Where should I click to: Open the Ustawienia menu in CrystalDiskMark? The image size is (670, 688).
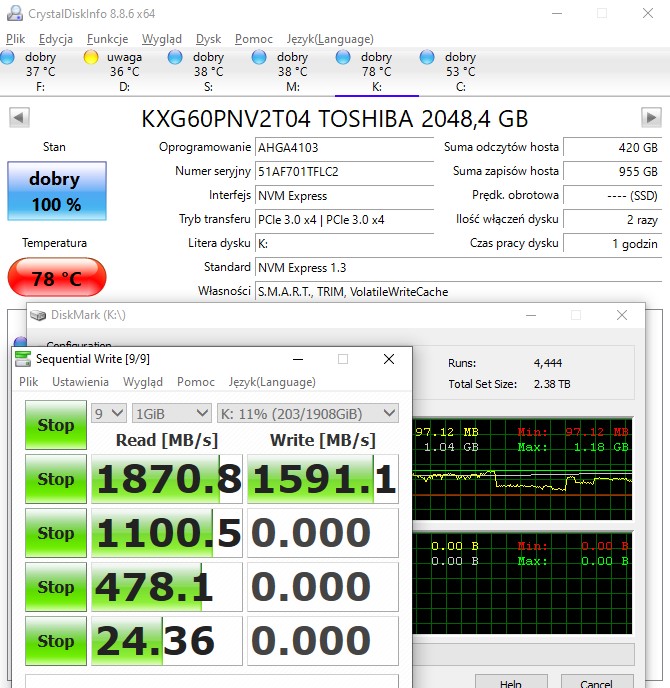[80, 382]
